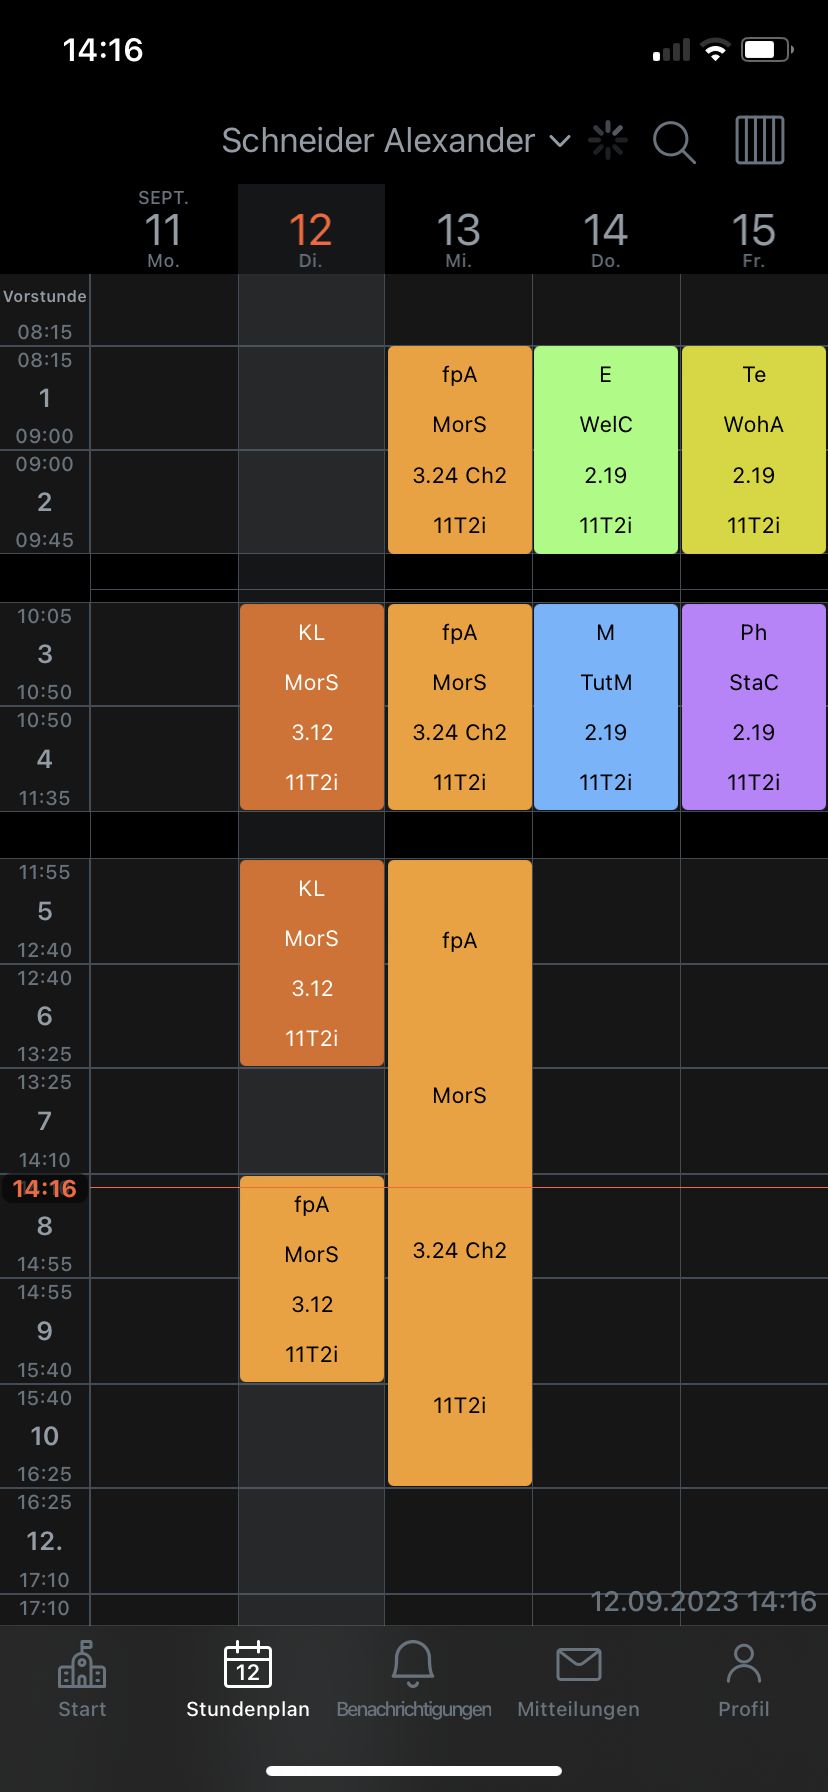The image size is (828, 1792).
Task: Open Tuesday's fpA lesson in room 3.12
Action: (x=312, y=1279)
